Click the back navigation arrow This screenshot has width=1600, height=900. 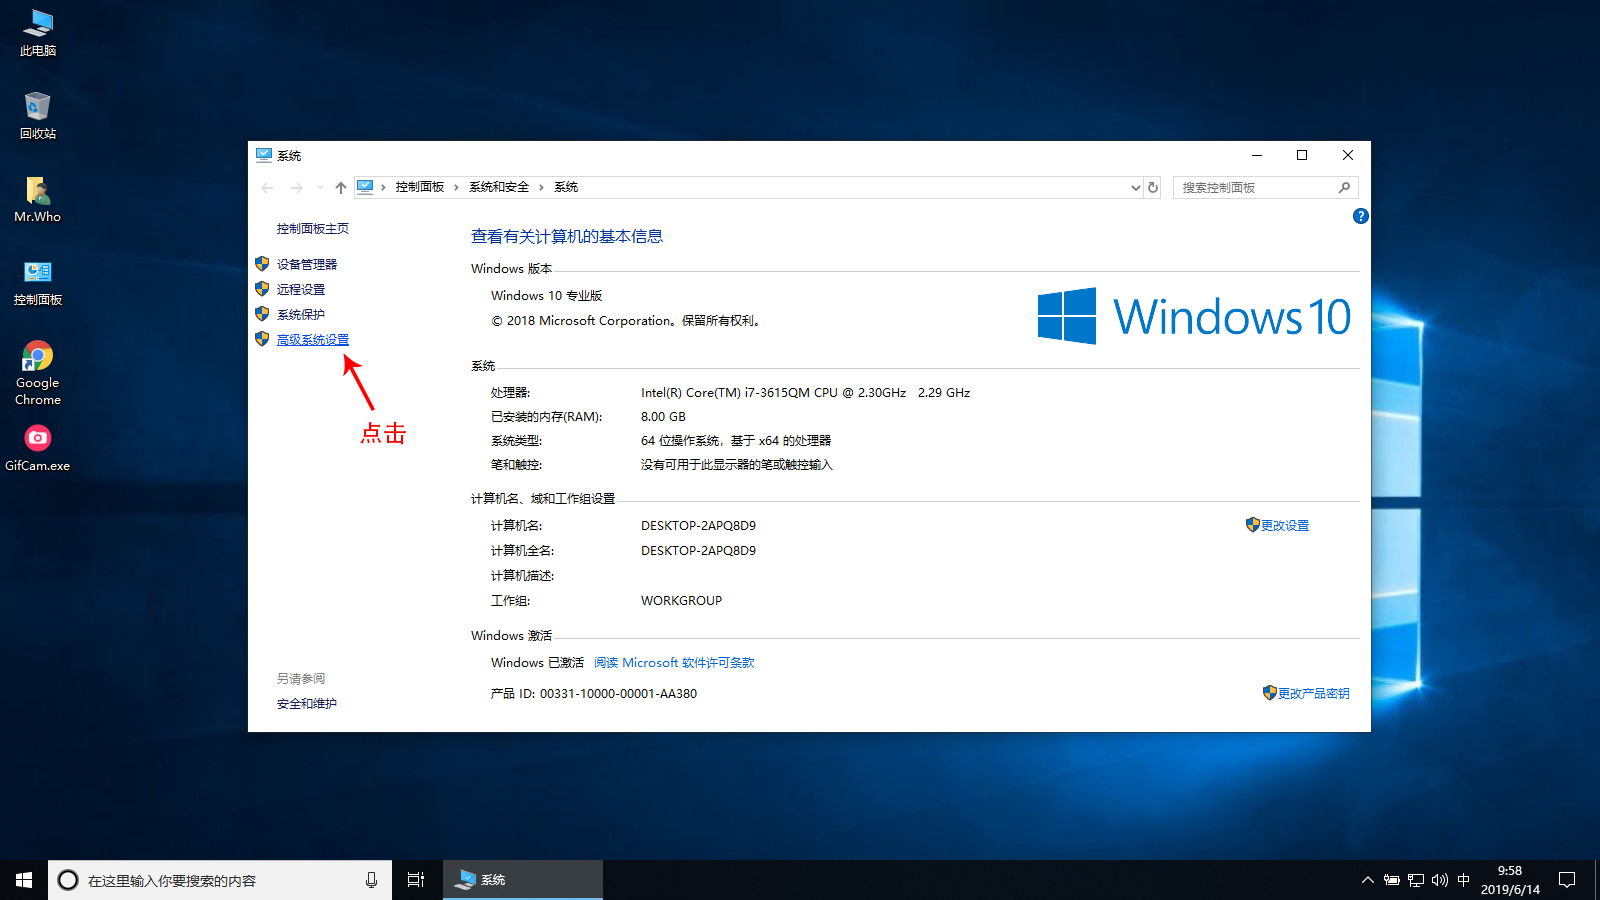pos(267,187)
